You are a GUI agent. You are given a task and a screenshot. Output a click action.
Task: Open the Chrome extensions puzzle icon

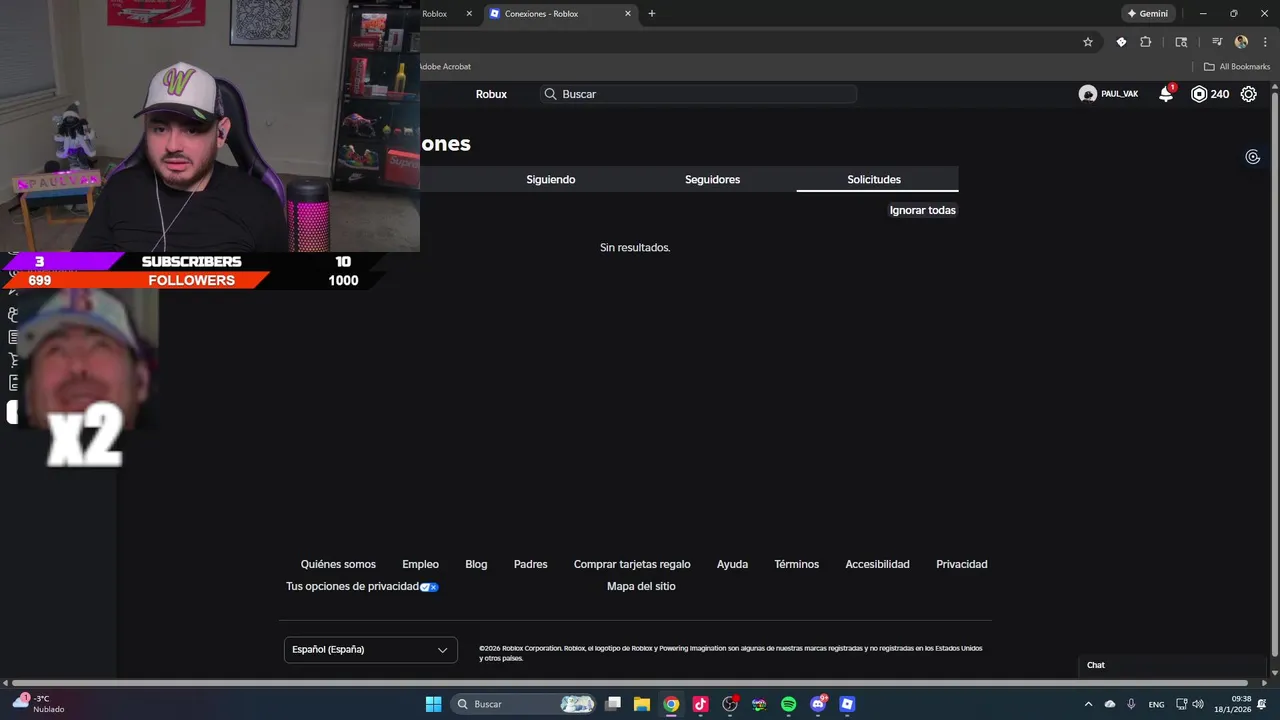pos(1146,42)
